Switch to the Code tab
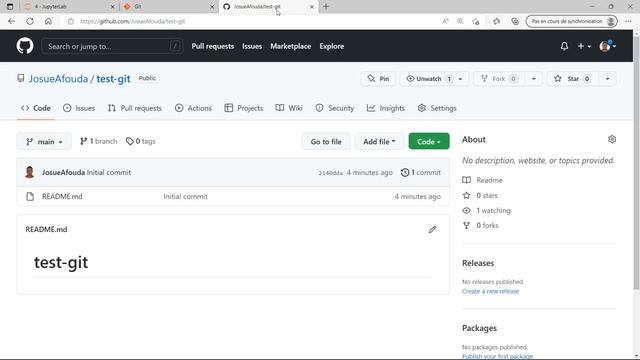640x360 pixels. 36,108
